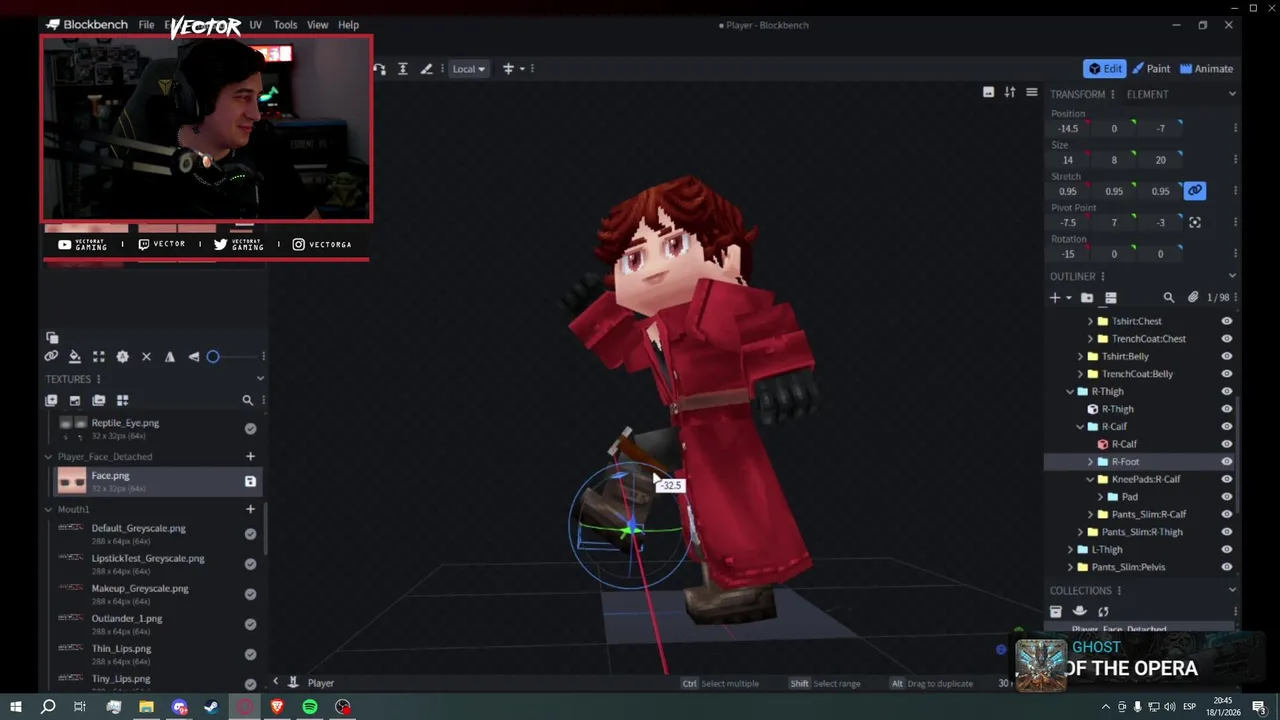Open Spotify from the Windows taskbar
1280x720 pixels.
coord(310,707)
